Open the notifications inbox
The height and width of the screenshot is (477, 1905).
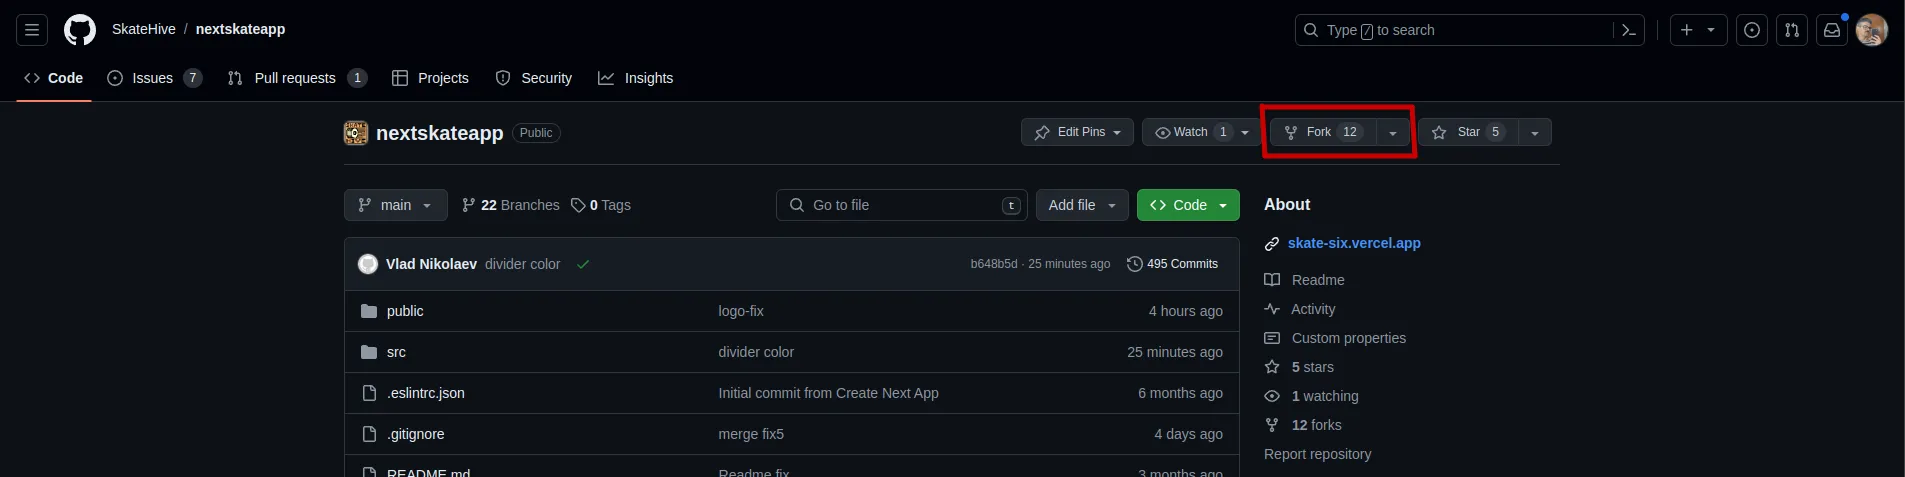point(1832,30)
